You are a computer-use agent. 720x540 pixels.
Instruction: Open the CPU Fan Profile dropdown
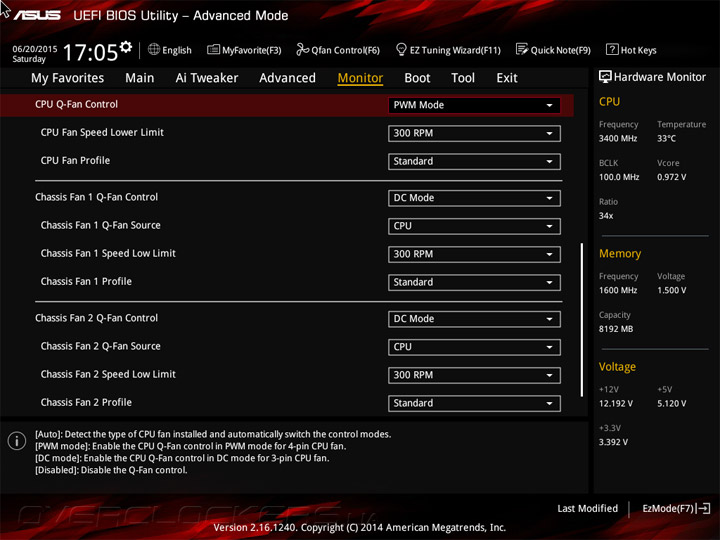click(474, 161)
